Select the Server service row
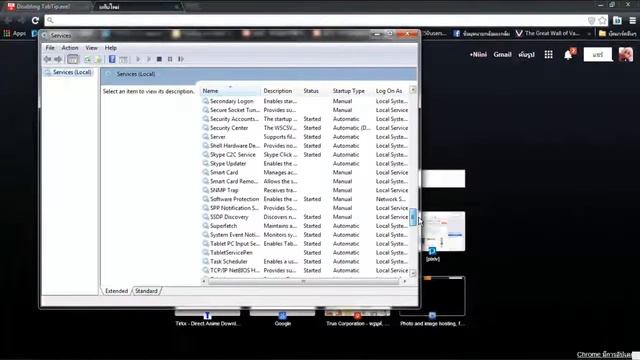This screenshot has height=360, width=640. tap(305, 137)
